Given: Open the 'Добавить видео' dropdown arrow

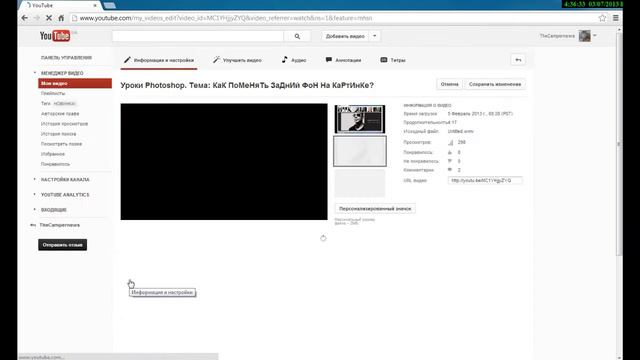Looking at the screenshot, I should pos(374,36).
